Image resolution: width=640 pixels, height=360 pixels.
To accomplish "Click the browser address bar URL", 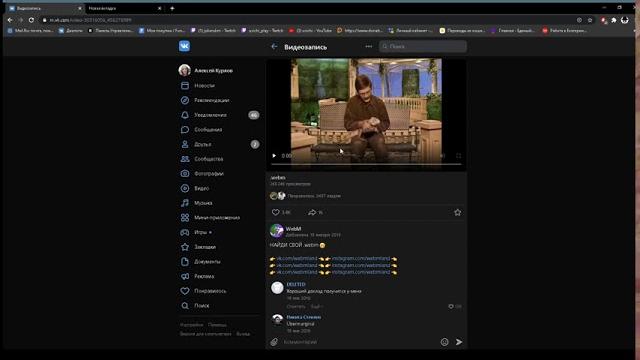I will tap(91, 20).
